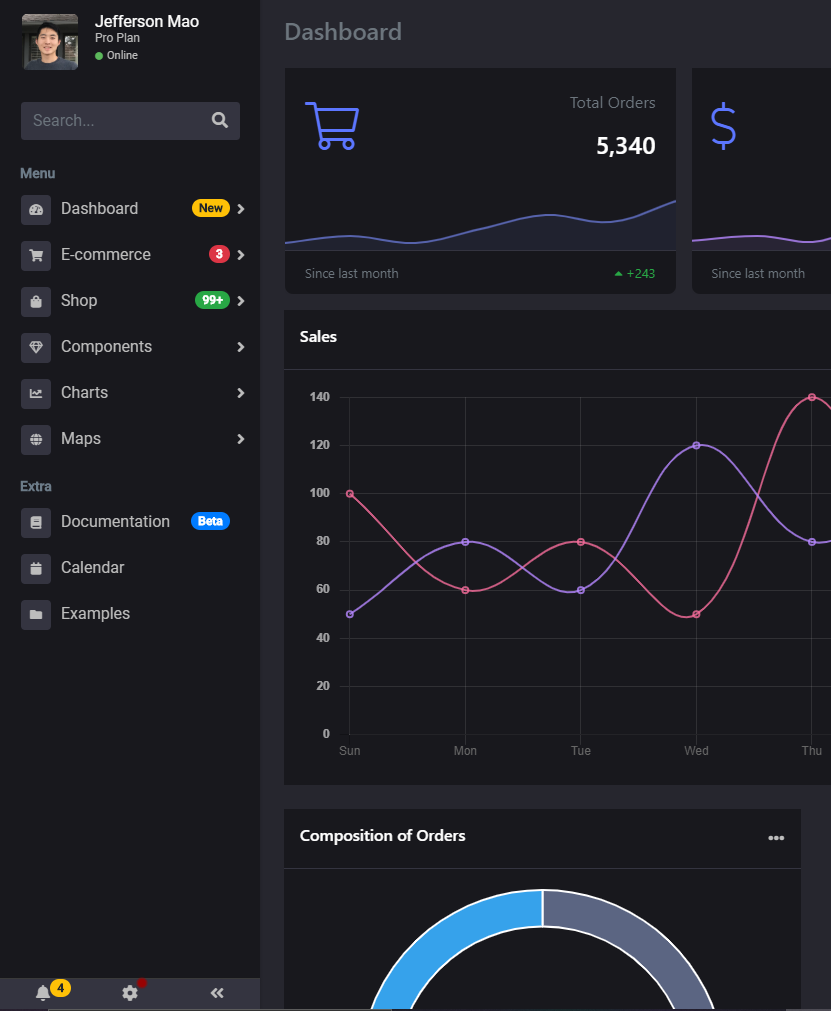Click the Total Orders sparkline chart
The height and width of the screenshot is (1011, 831).
pos(480,226)
